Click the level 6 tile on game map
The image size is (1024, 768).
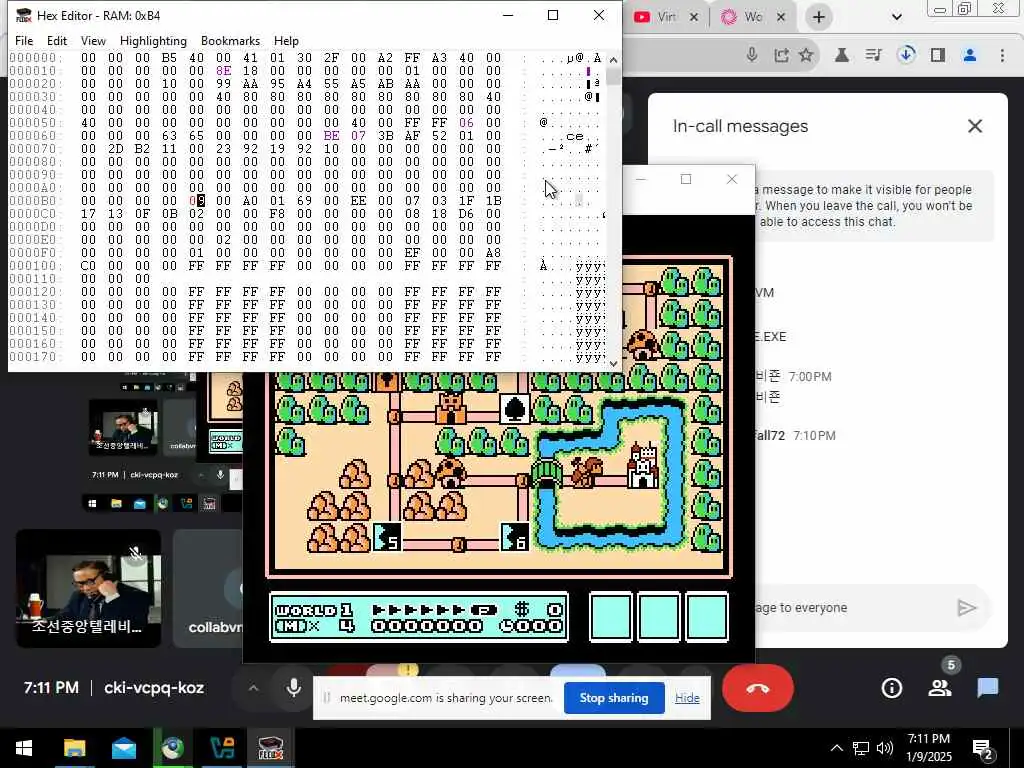point(515,538)
